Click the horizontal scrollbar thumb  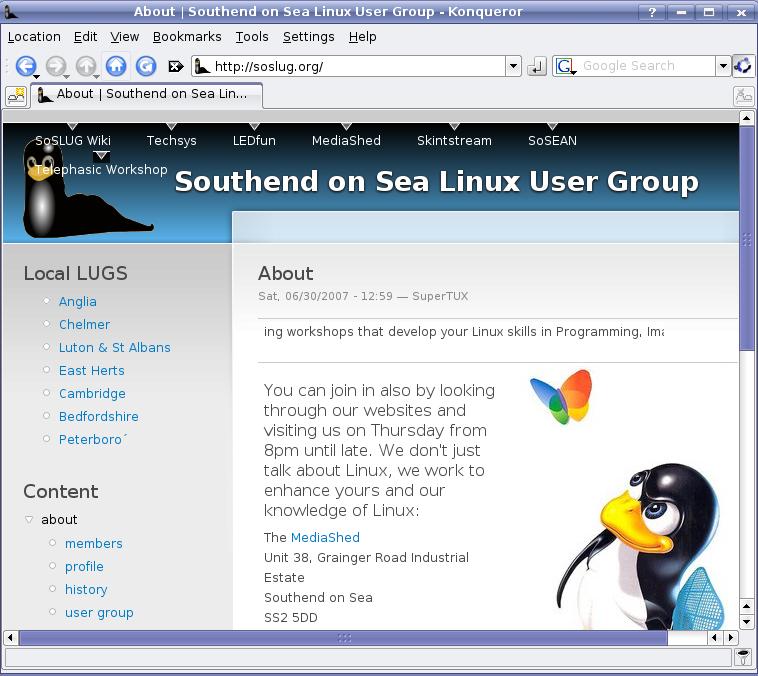pyautogui.click(x=344, y=638)
